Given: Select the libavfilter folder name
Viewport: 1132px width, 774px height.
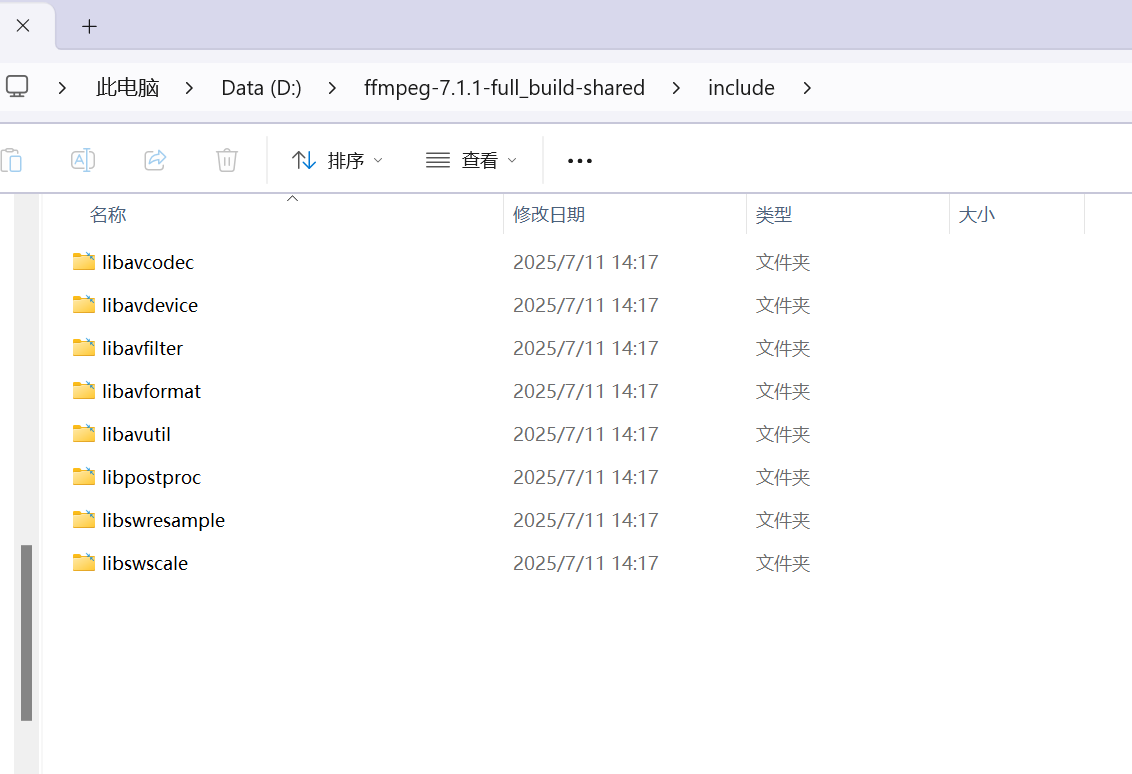Looking at the screenshot, I should click(x=143, y=348).
